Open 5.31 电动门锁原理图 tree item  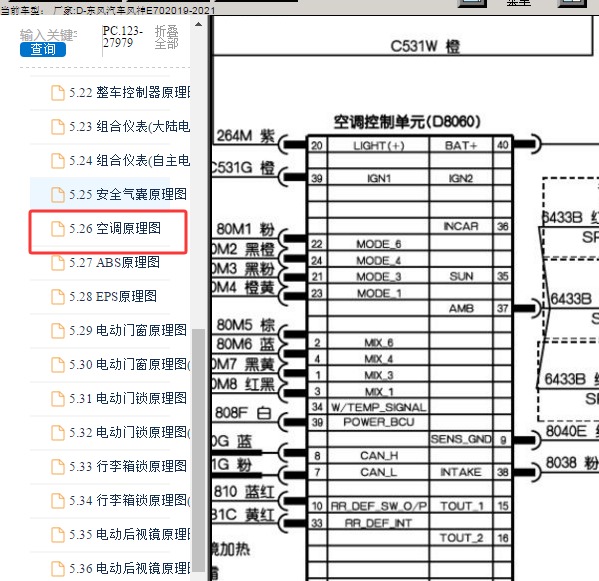pyautogui.click(x=128, y=398)
